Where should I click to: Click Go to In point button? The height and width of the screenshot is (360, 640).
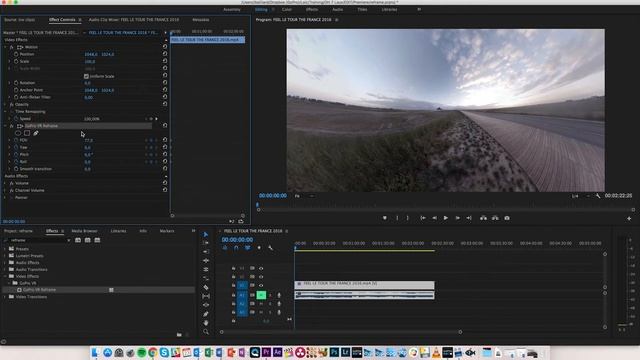point(423,218)
